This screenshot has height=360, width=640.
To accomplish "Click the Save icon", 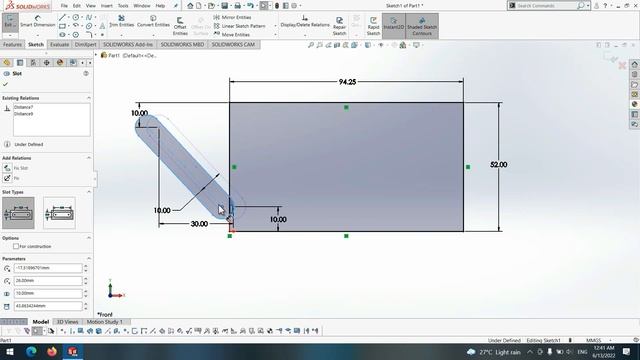I will pyautogui.click(x=224, y=6).
